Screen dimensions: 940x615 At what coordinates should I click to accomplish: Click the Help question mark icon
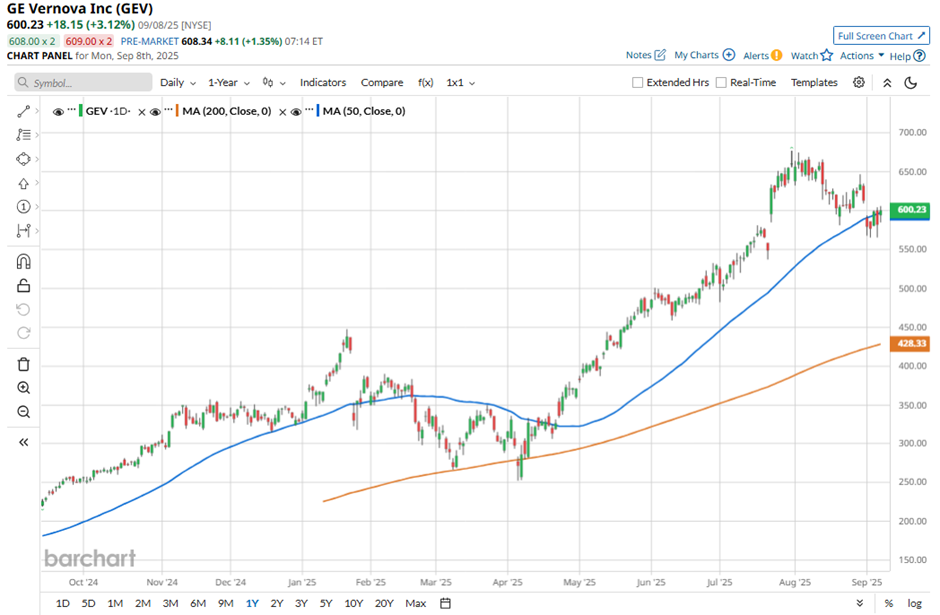tap(920, 56)
